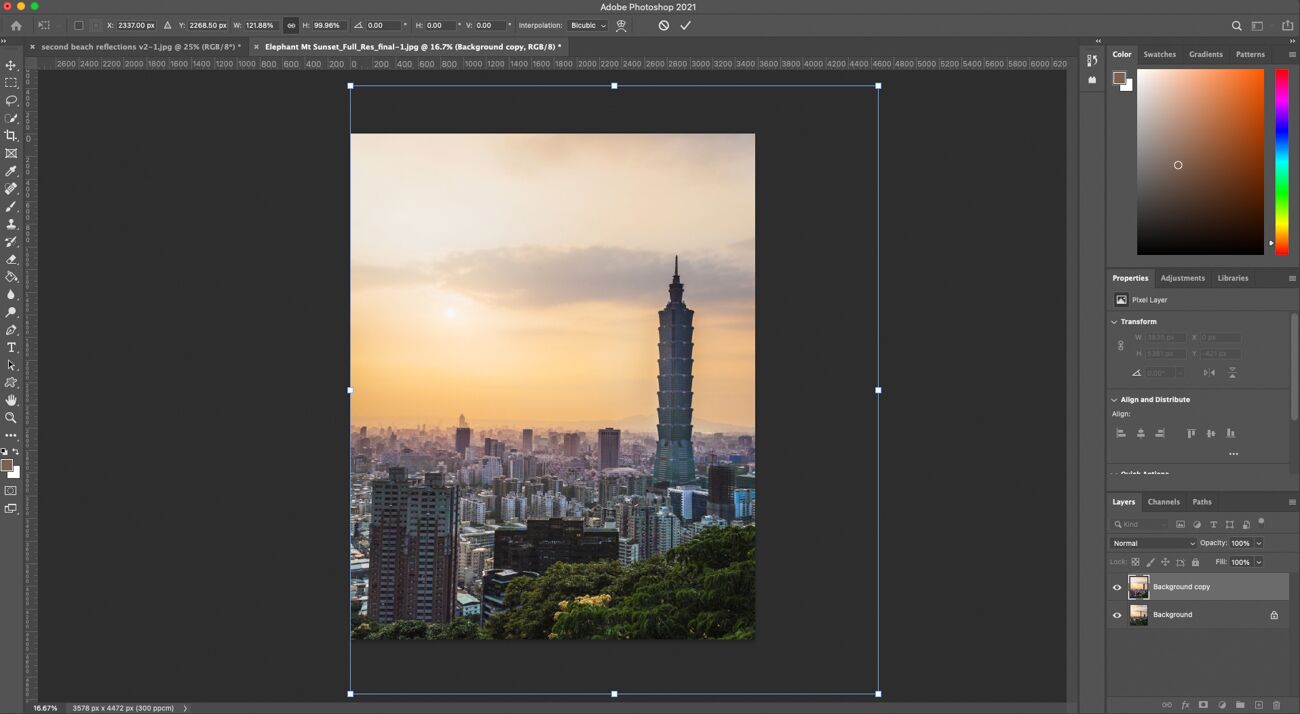The image size is (1300, 714).
Task: Commit the transform with the checkmark
Action: point(686,25)
